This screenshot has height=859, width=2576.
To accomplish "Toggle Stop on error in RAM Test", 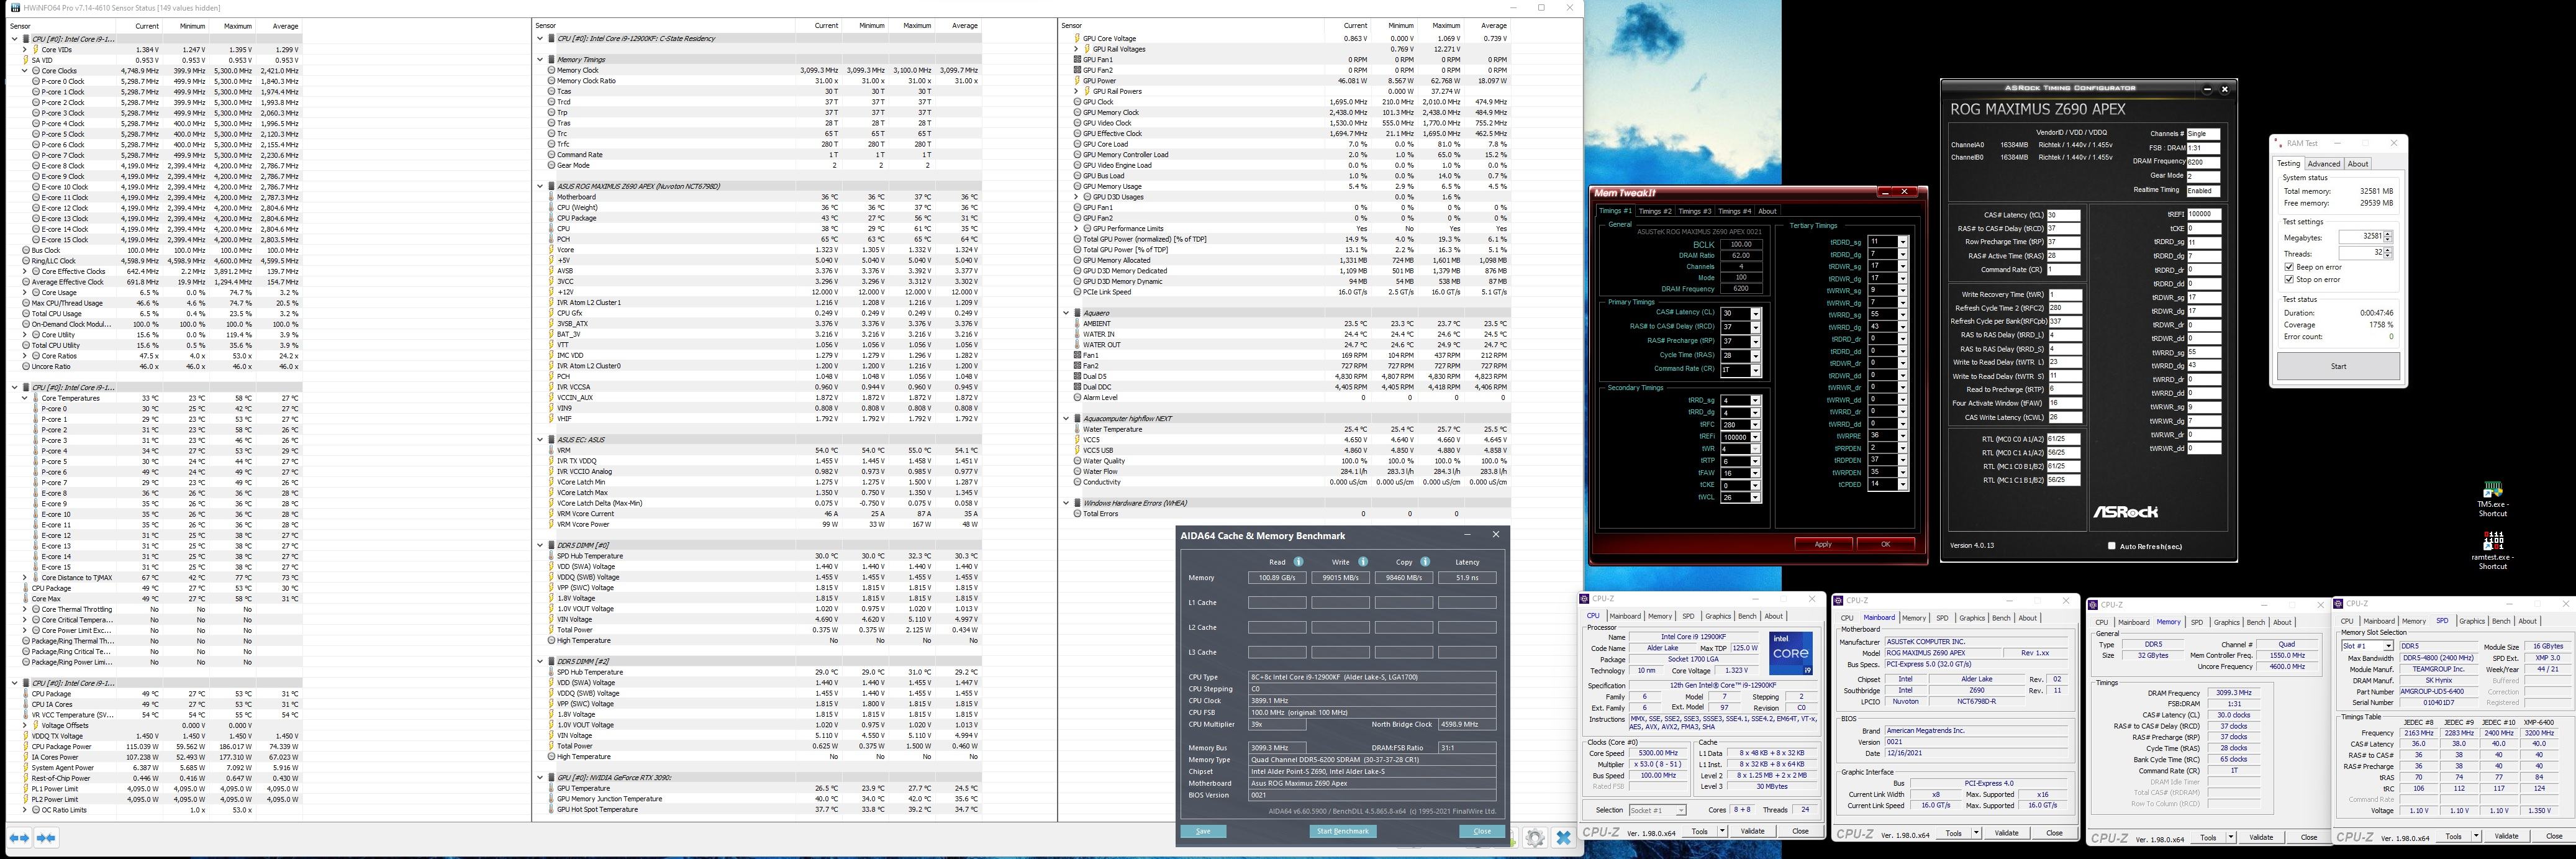I will (2289, 279).
